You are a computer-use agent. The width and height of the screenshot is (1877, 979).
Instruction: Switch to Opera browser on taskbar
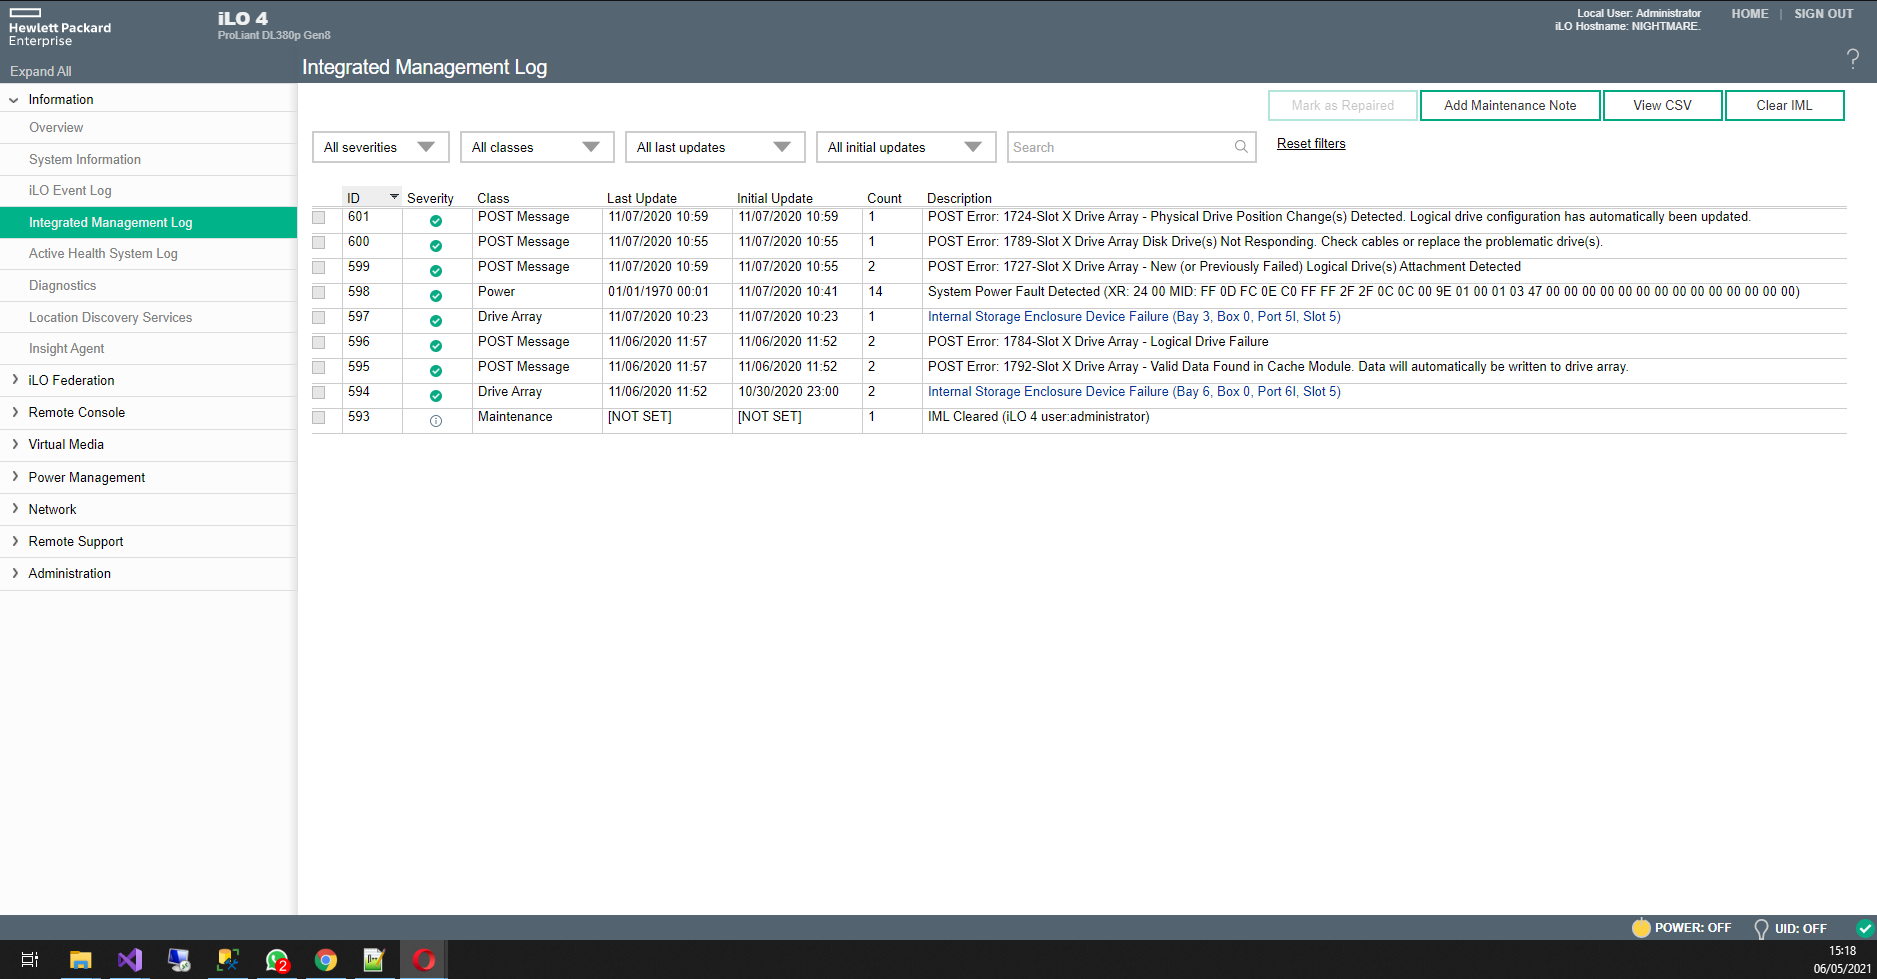(x=424, y=960)
